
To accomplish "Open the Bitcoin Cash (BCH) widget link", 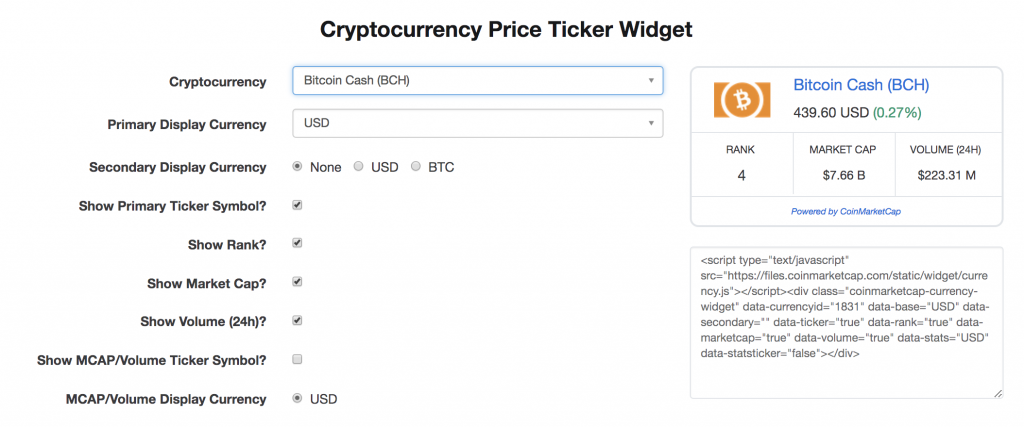I will 861,86.
